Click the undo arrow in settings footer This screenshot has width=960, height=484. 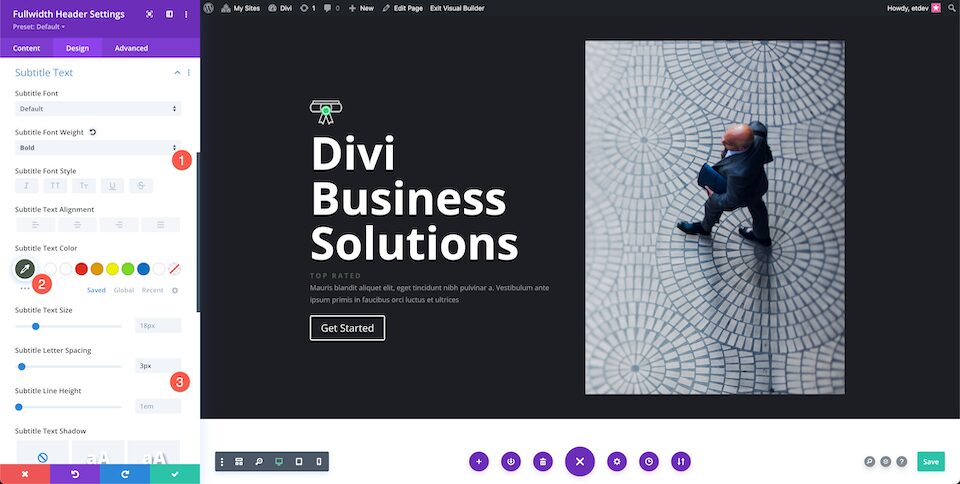[x=75, y=474]
